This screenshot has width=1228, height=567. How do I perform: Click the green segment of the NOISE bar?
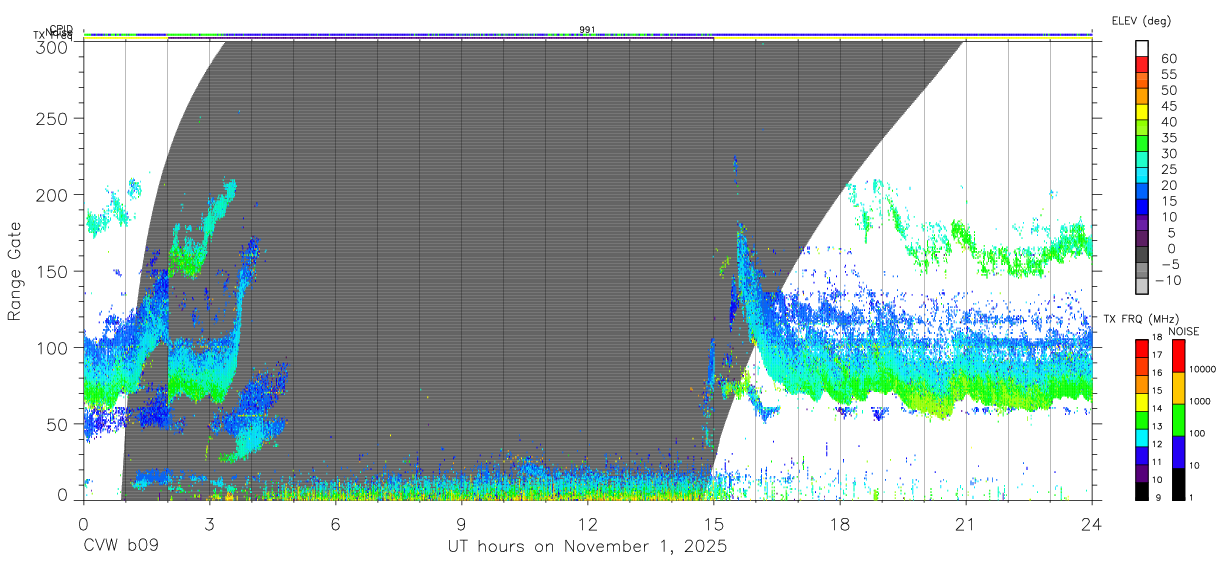[x=1178, y=419]
